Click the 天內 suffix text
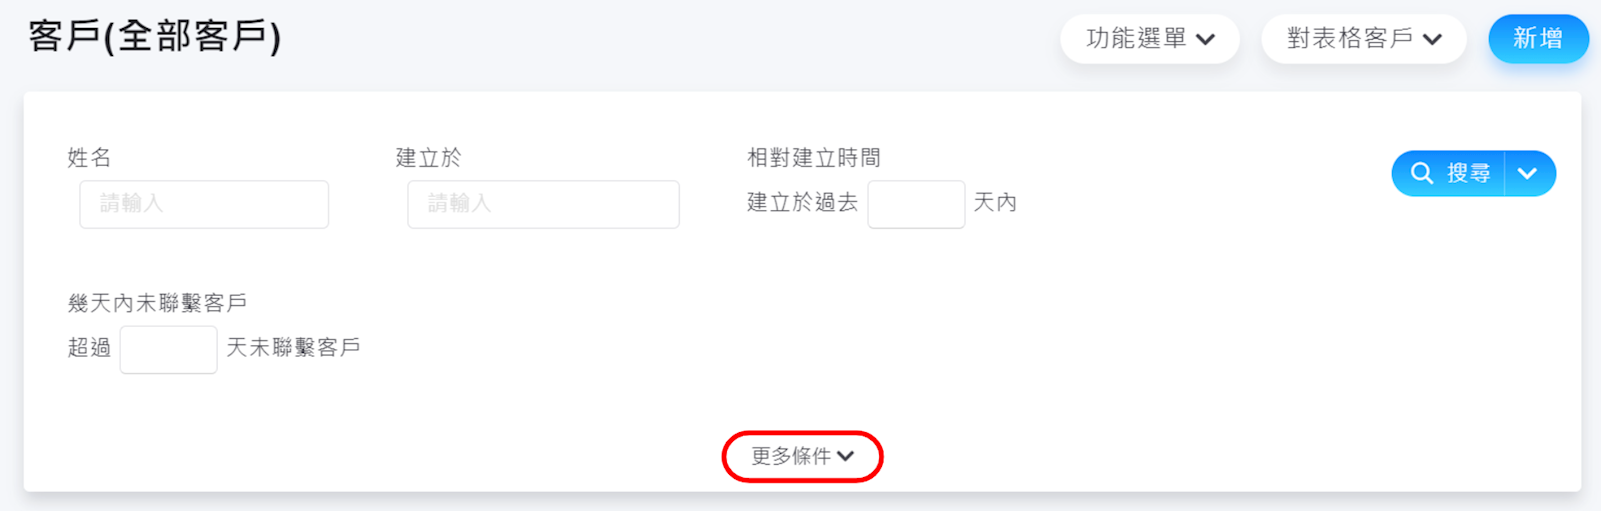 (995, 203)
